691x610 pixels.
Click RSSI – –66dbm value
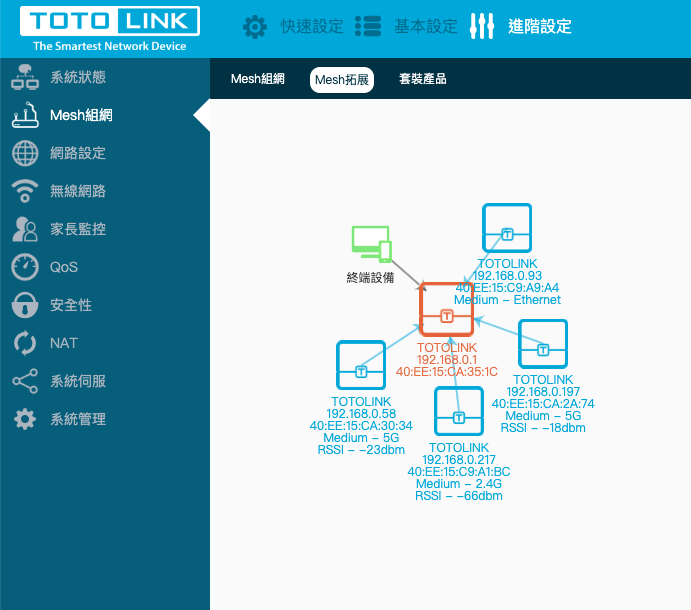tap(459, 496)
